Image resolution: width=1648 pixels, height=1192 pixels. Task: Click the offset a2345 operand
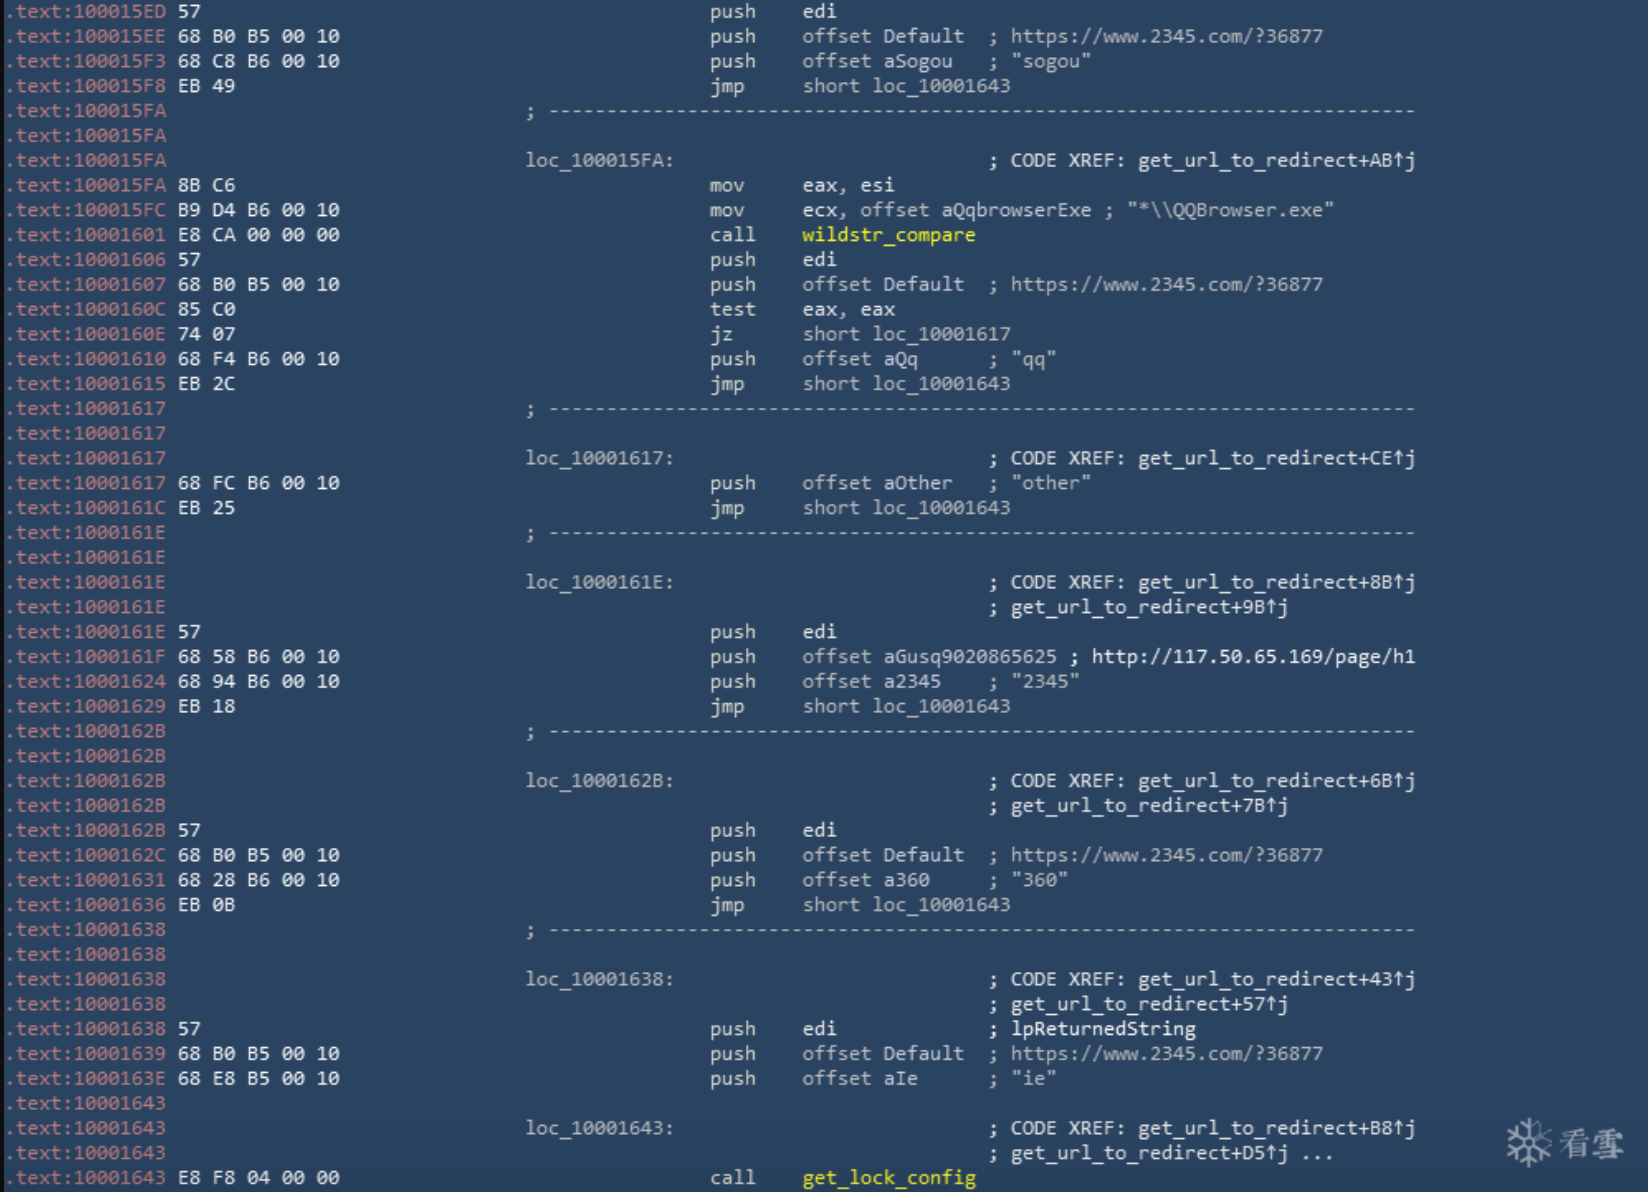(871, 682)
